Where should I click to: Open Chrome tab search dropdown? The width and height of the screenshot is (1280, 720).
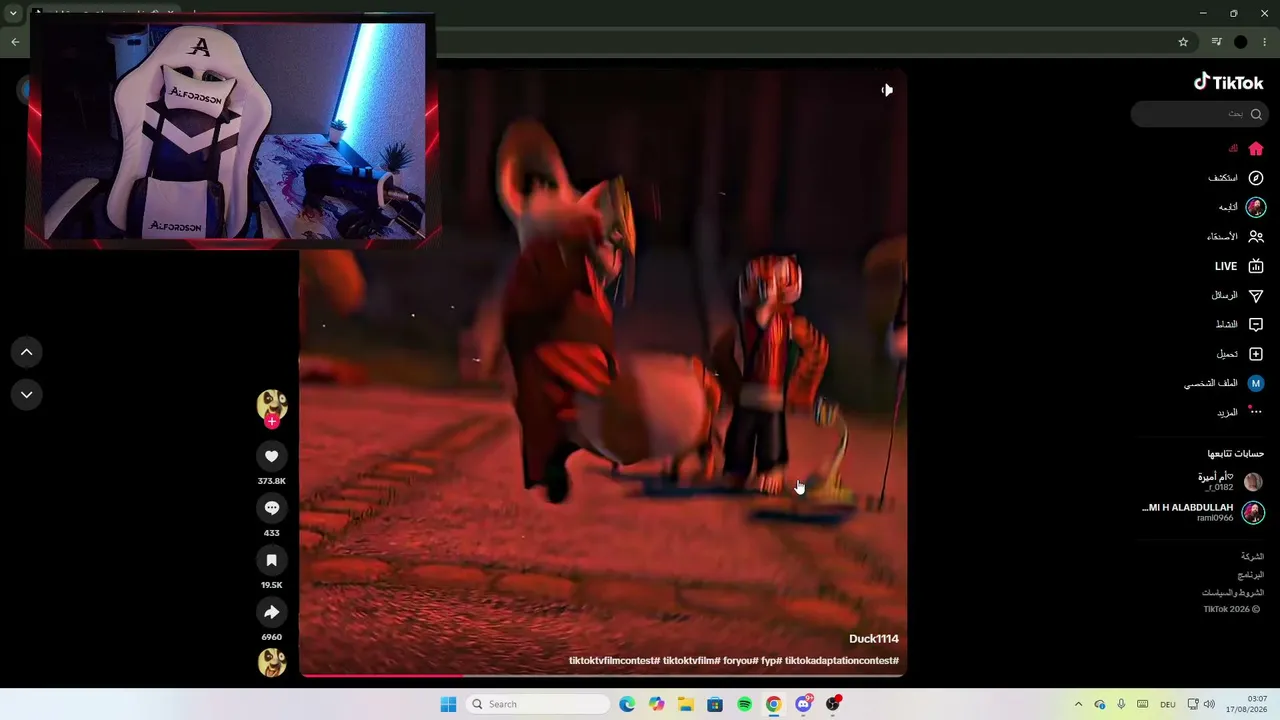coord(13,14)
